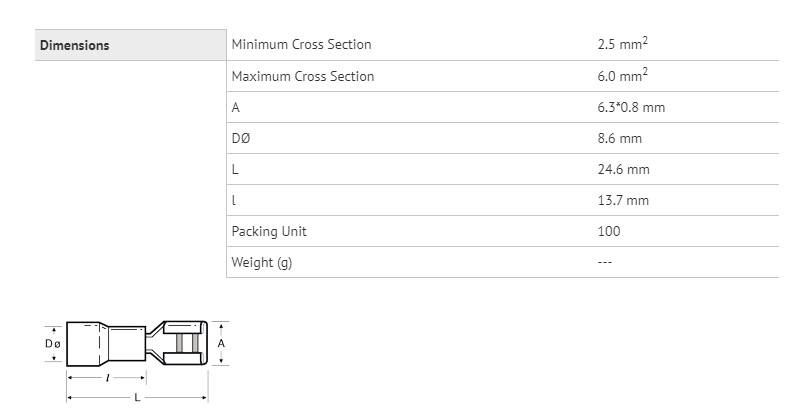
Task: Click the weight dashes placeholder value
Action: (605, 263)
